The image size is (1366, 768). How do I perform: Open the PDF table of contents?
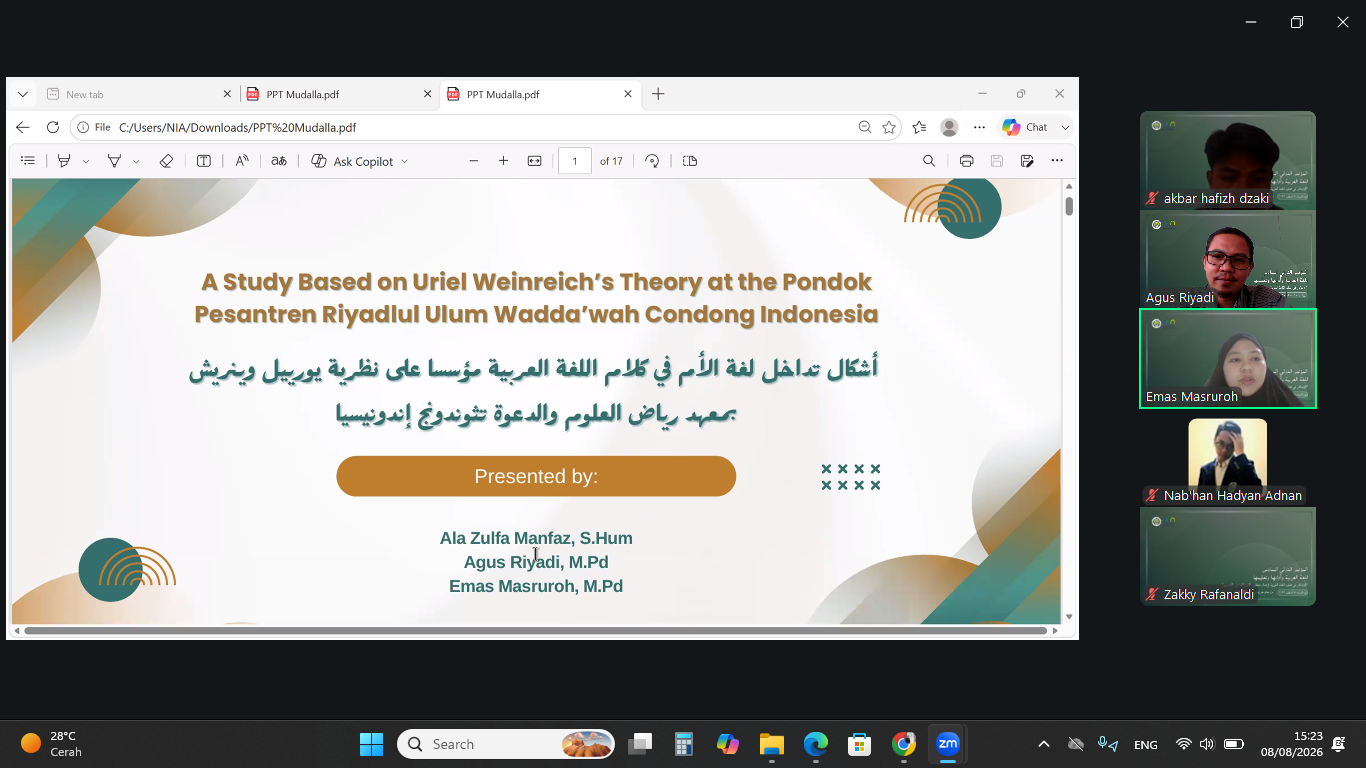tap(28, 161)
